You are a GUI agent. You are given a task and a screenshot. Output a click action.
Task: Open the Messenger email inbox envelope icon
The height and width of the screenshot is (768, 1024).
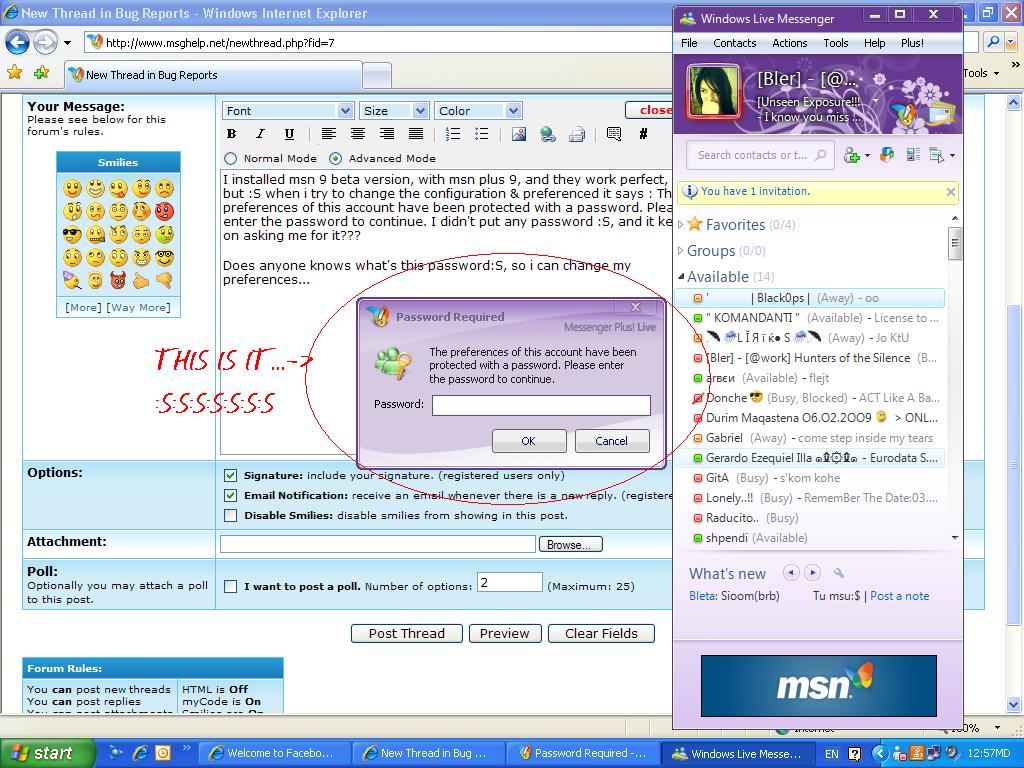coord(941,112)
